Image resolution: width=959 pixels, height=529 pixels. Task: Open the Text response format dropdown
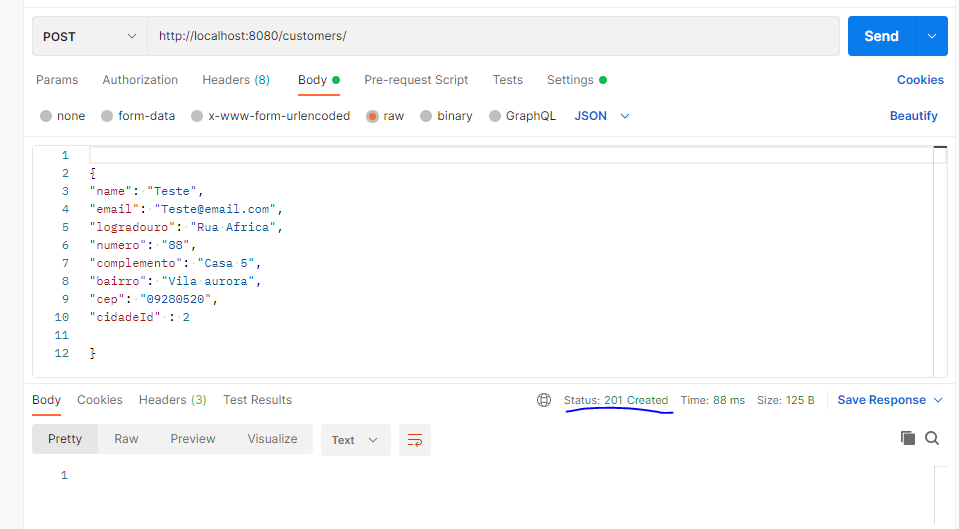355,440
